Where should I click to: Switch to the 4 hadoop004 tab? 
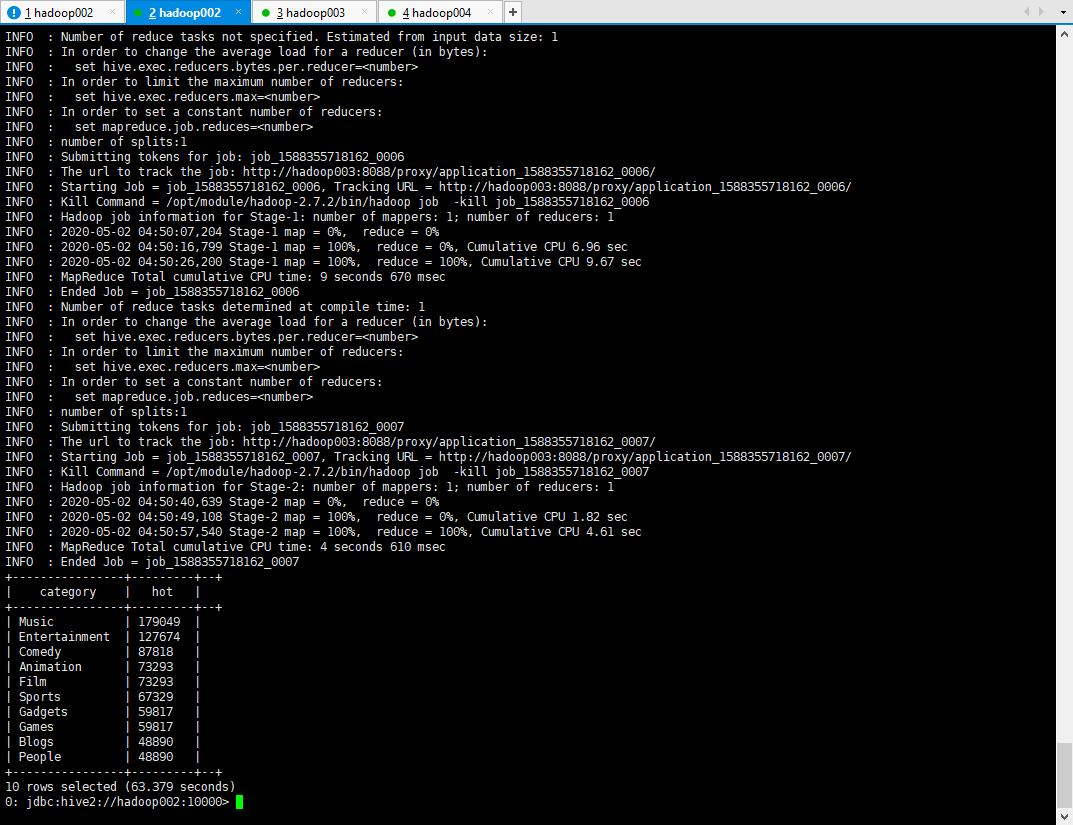coord(439,12)
